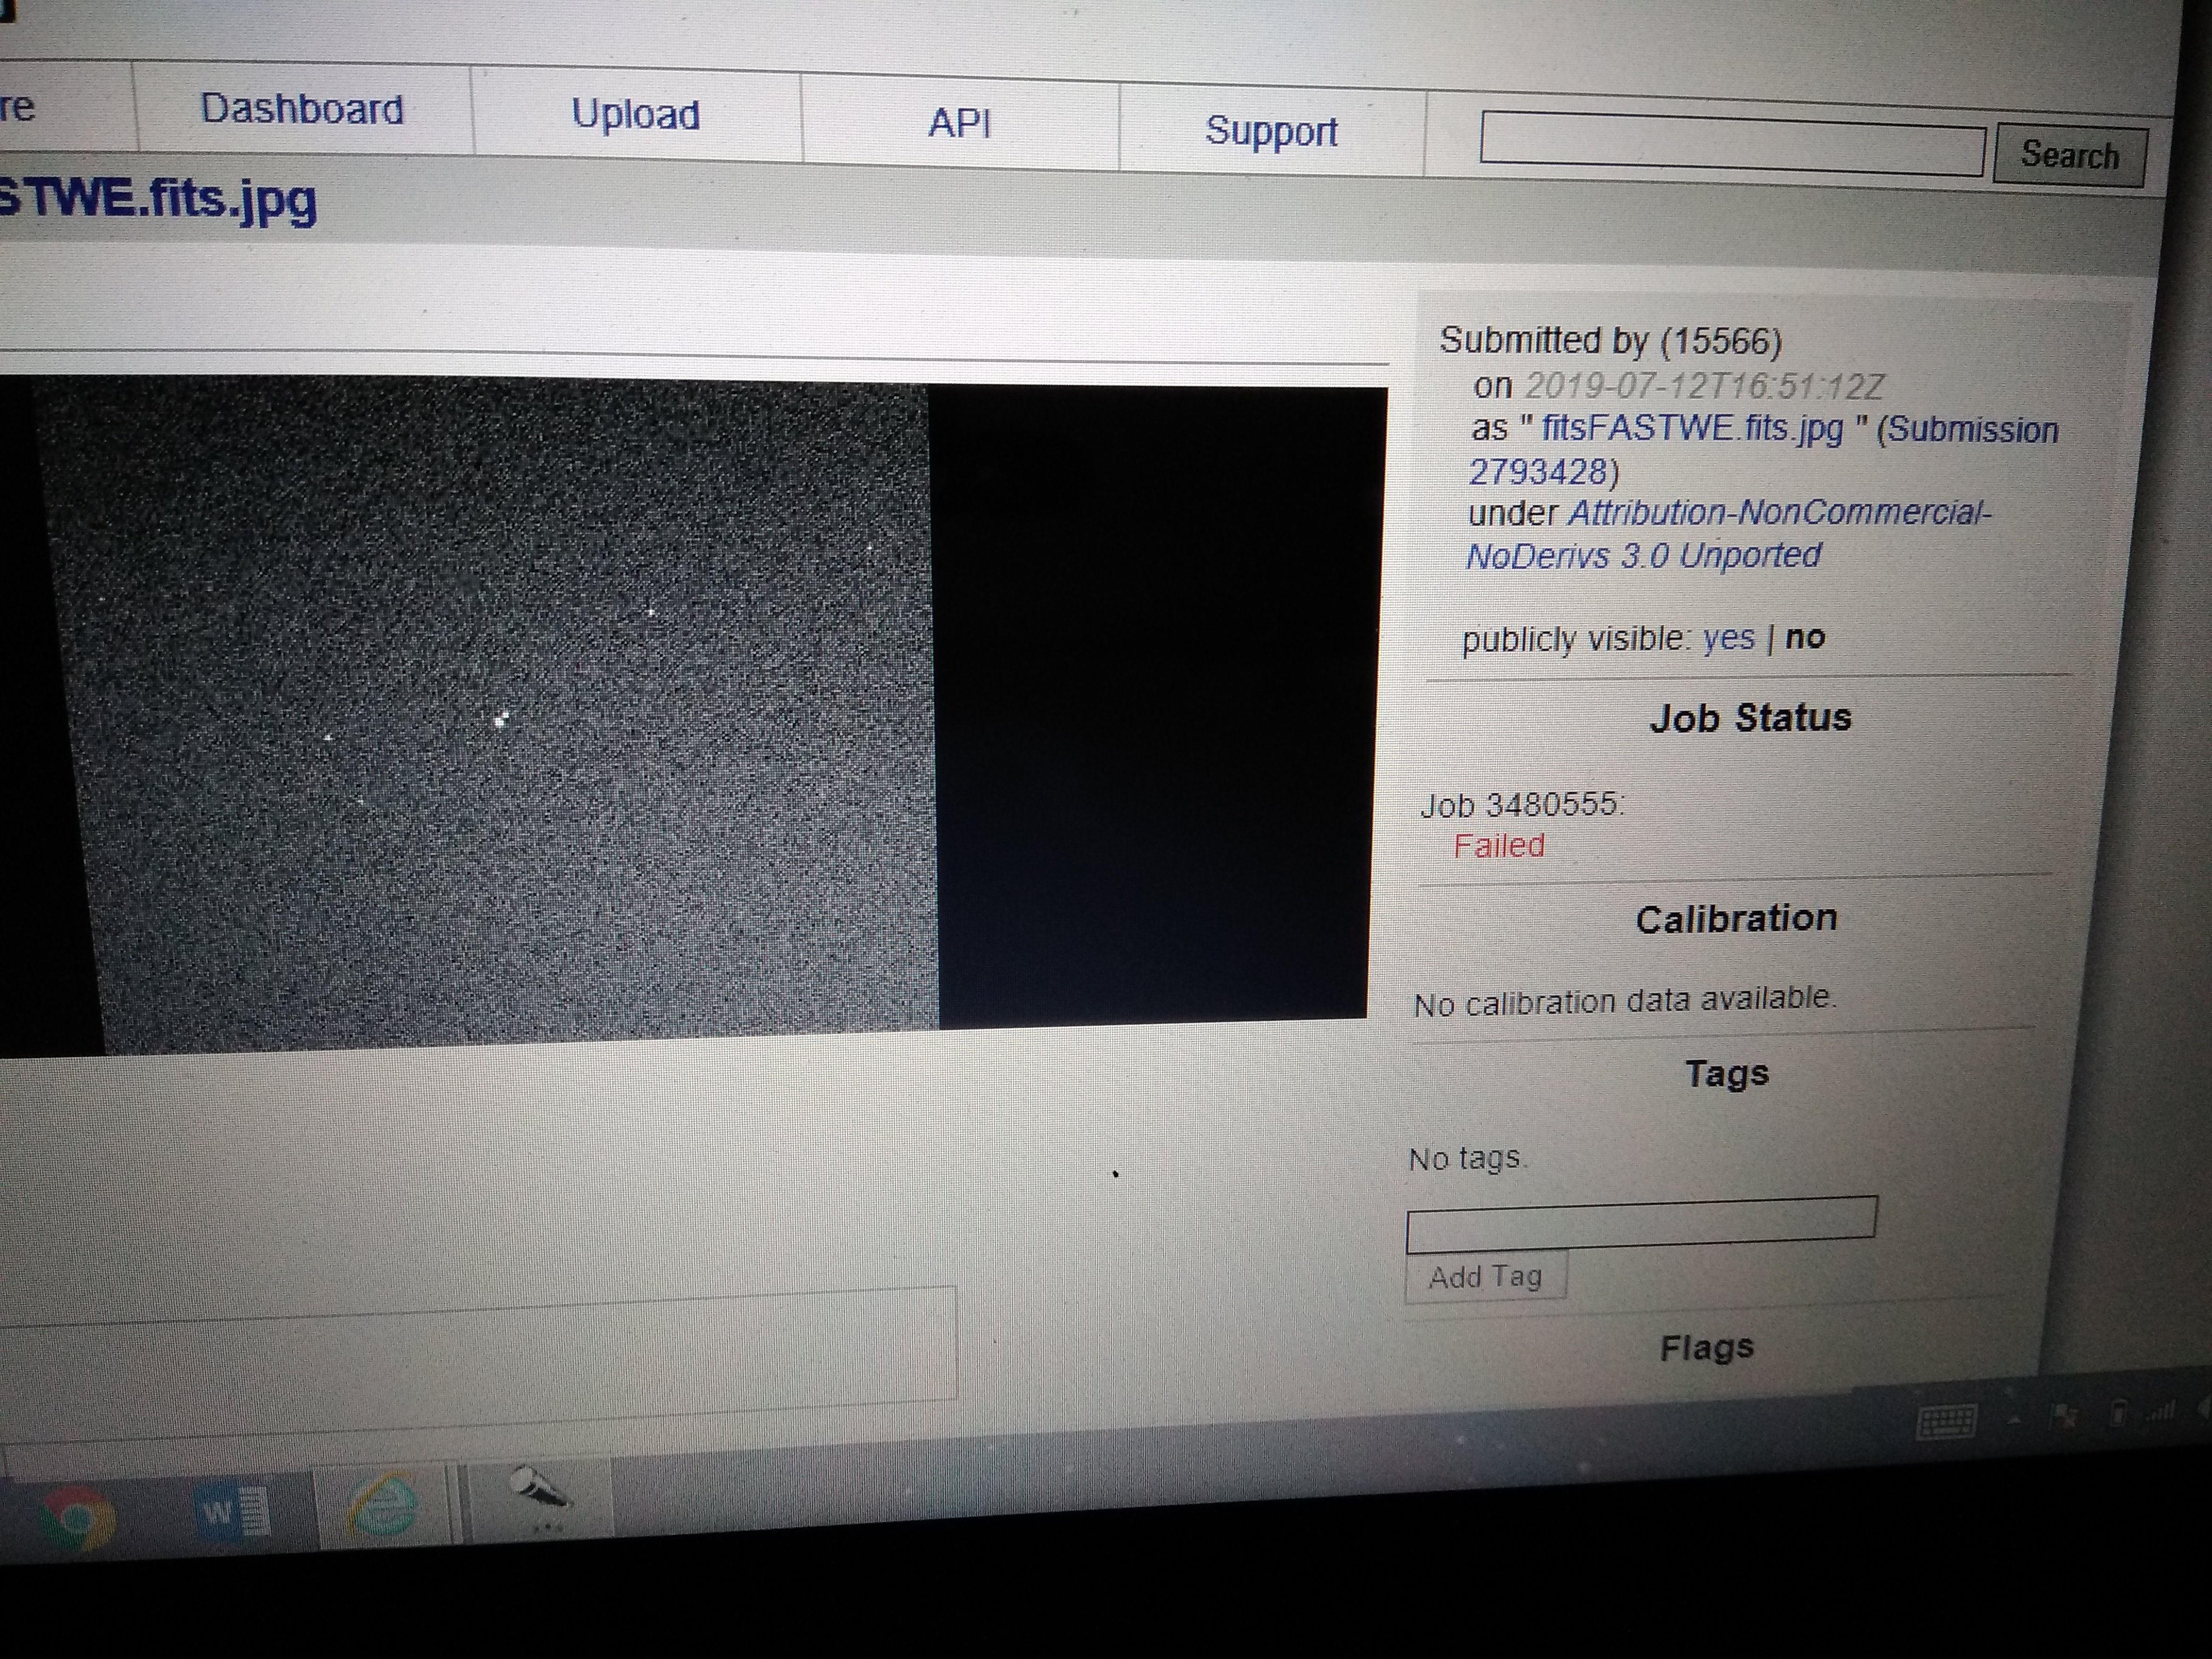2212x1659 pixels.
Task: Set publicly visible to no
Action: pos(1805,637)
